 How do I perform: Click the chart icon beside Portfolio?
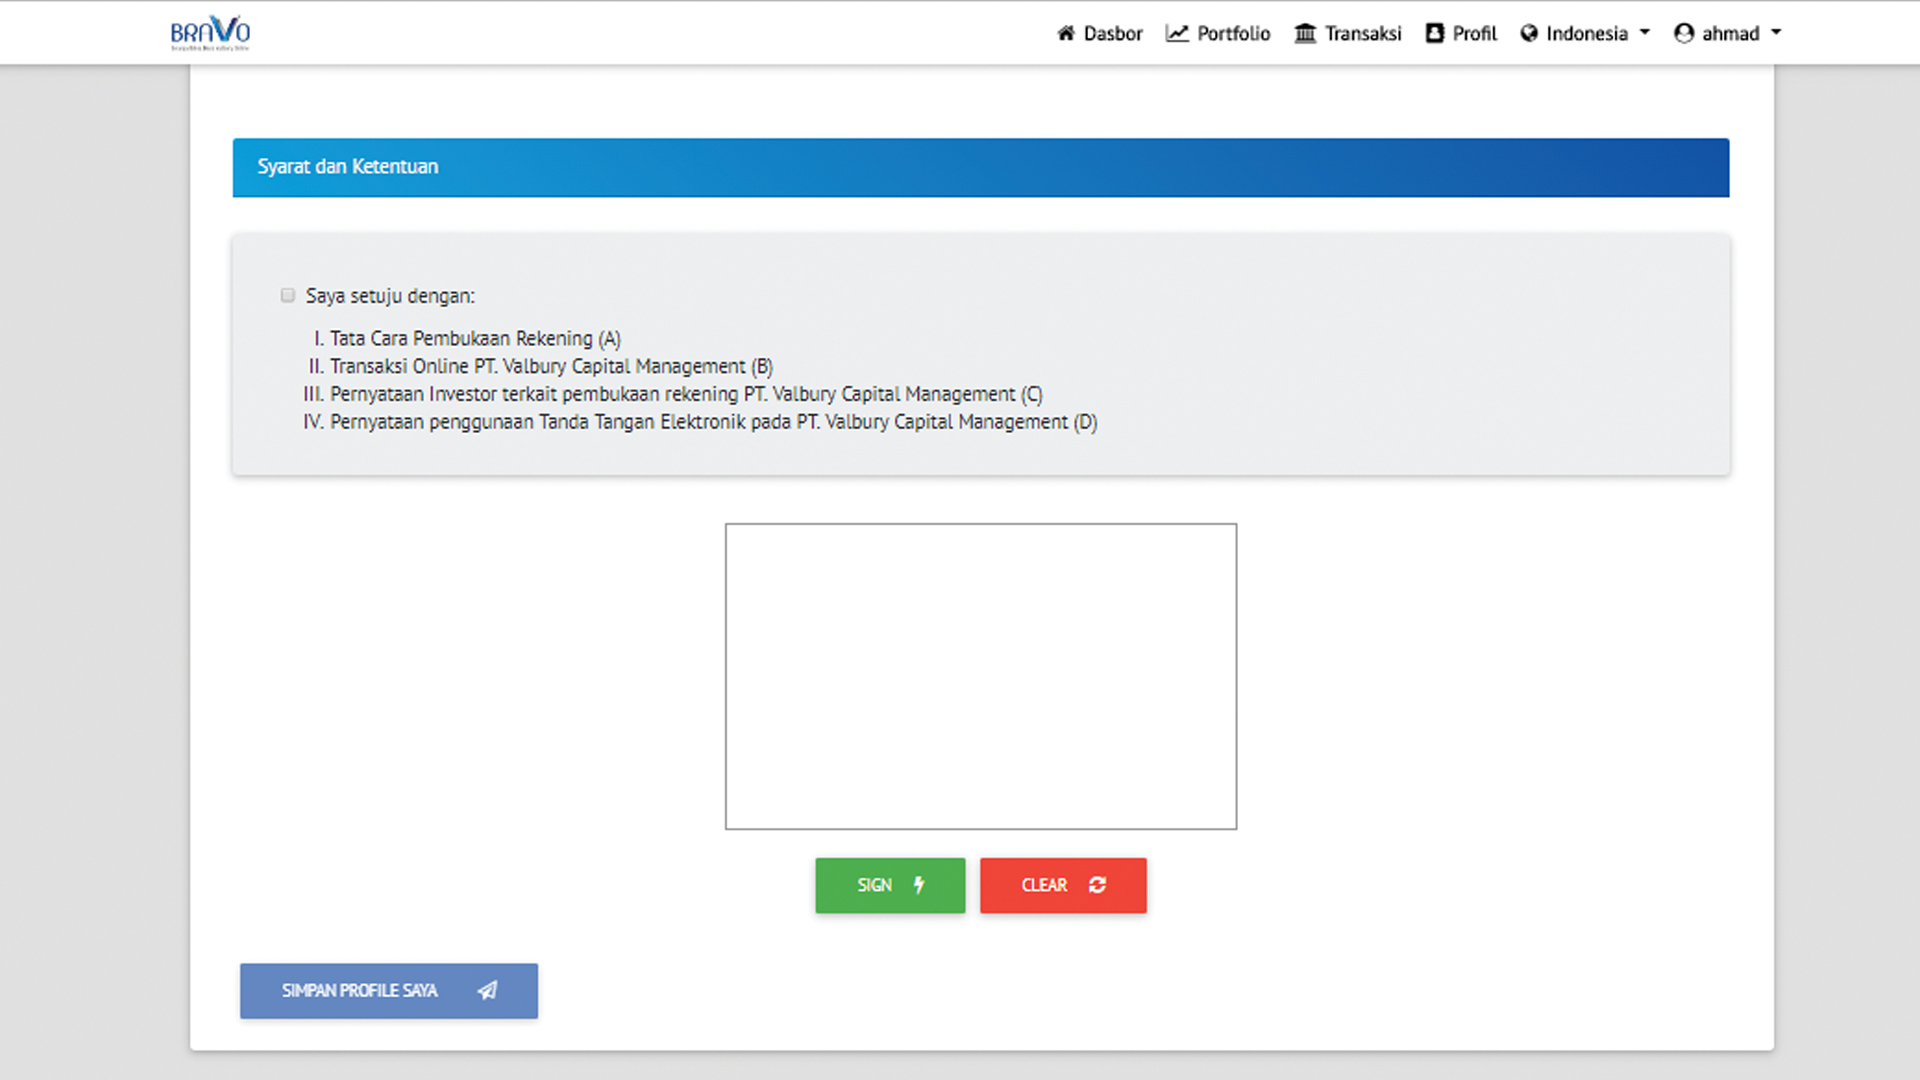[x=1177, y=33]
